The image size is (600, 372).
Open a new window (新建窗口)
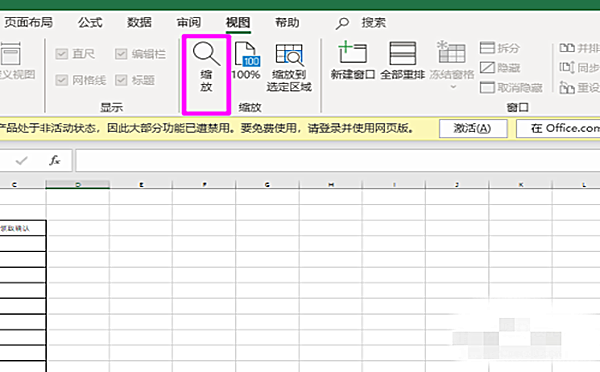[x=352, y=60]
